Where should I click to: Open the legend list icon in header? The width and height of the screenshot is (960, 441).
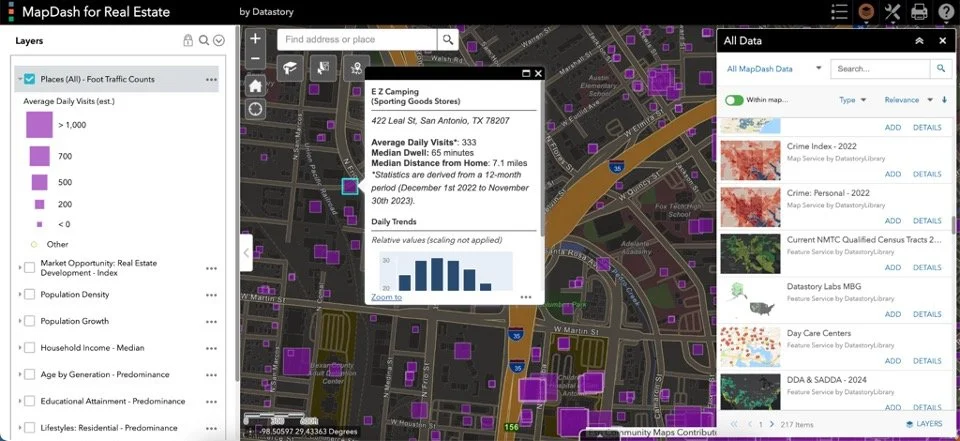(839, 12)
